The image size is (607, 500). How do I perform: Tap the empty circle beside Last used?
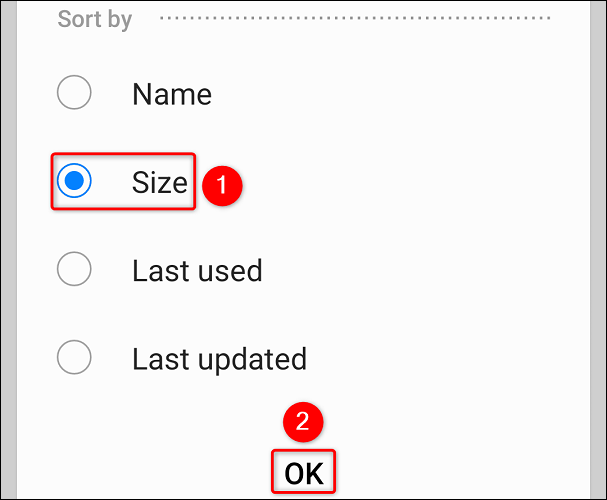pyautogui.click(x=75, y=269)
